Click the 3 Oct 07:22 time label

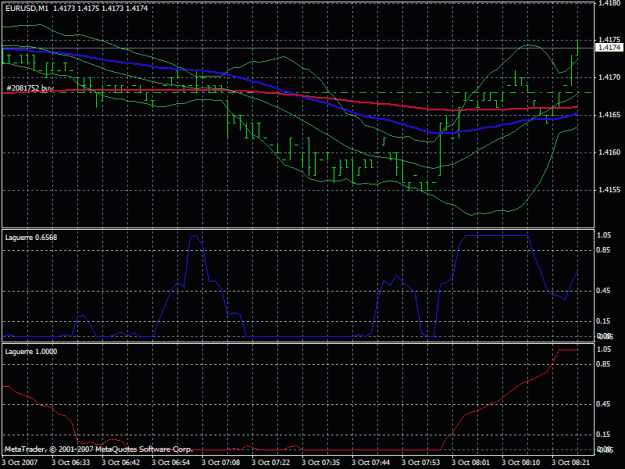(x=271, y=463)
